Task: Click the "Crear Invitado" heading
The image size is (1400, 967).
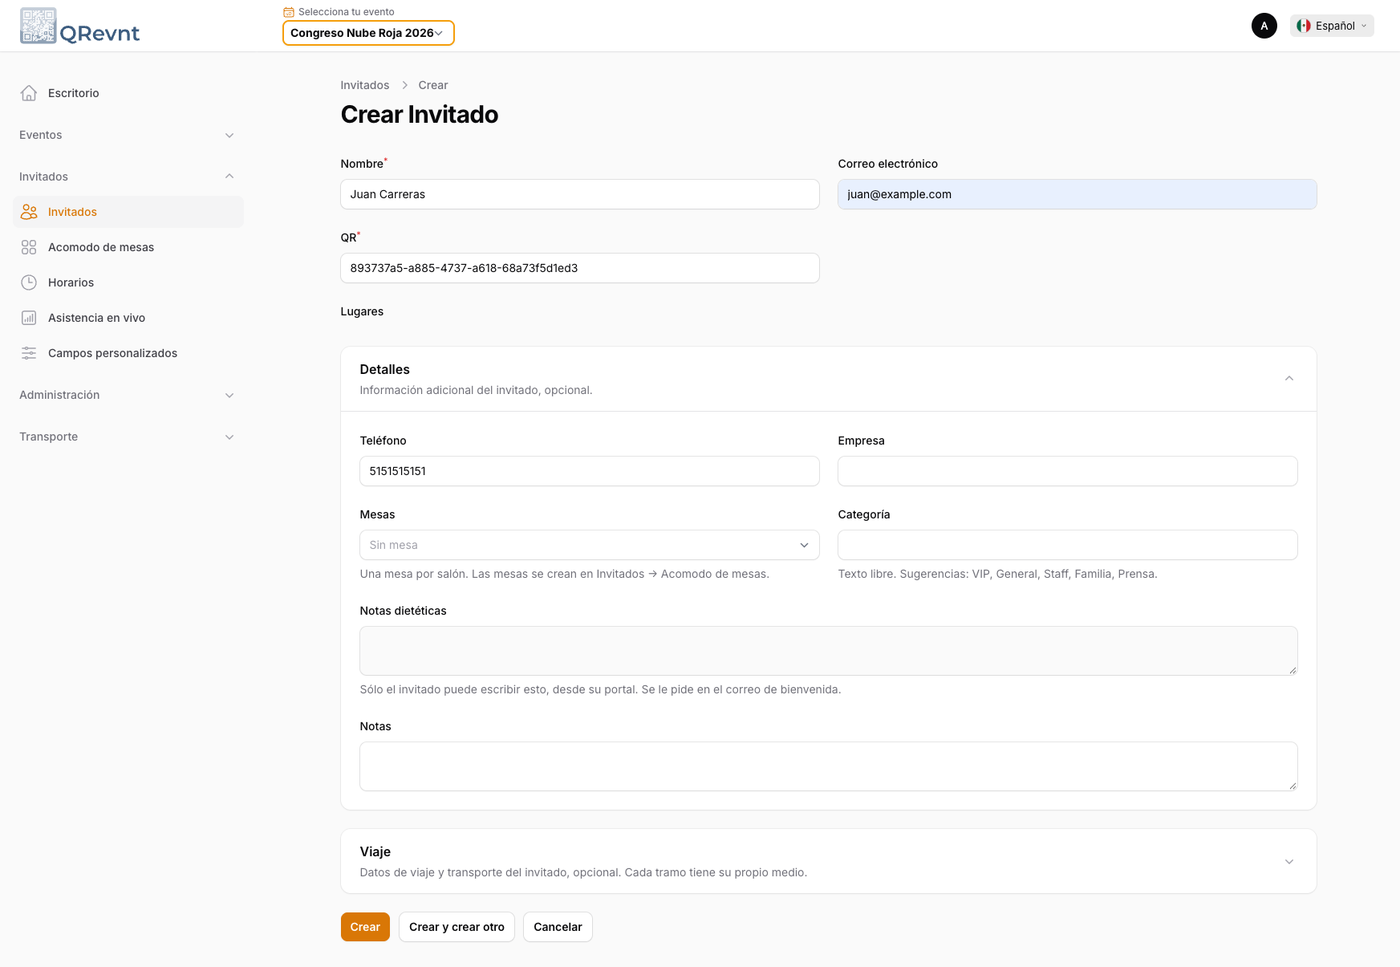Action: 419,114
